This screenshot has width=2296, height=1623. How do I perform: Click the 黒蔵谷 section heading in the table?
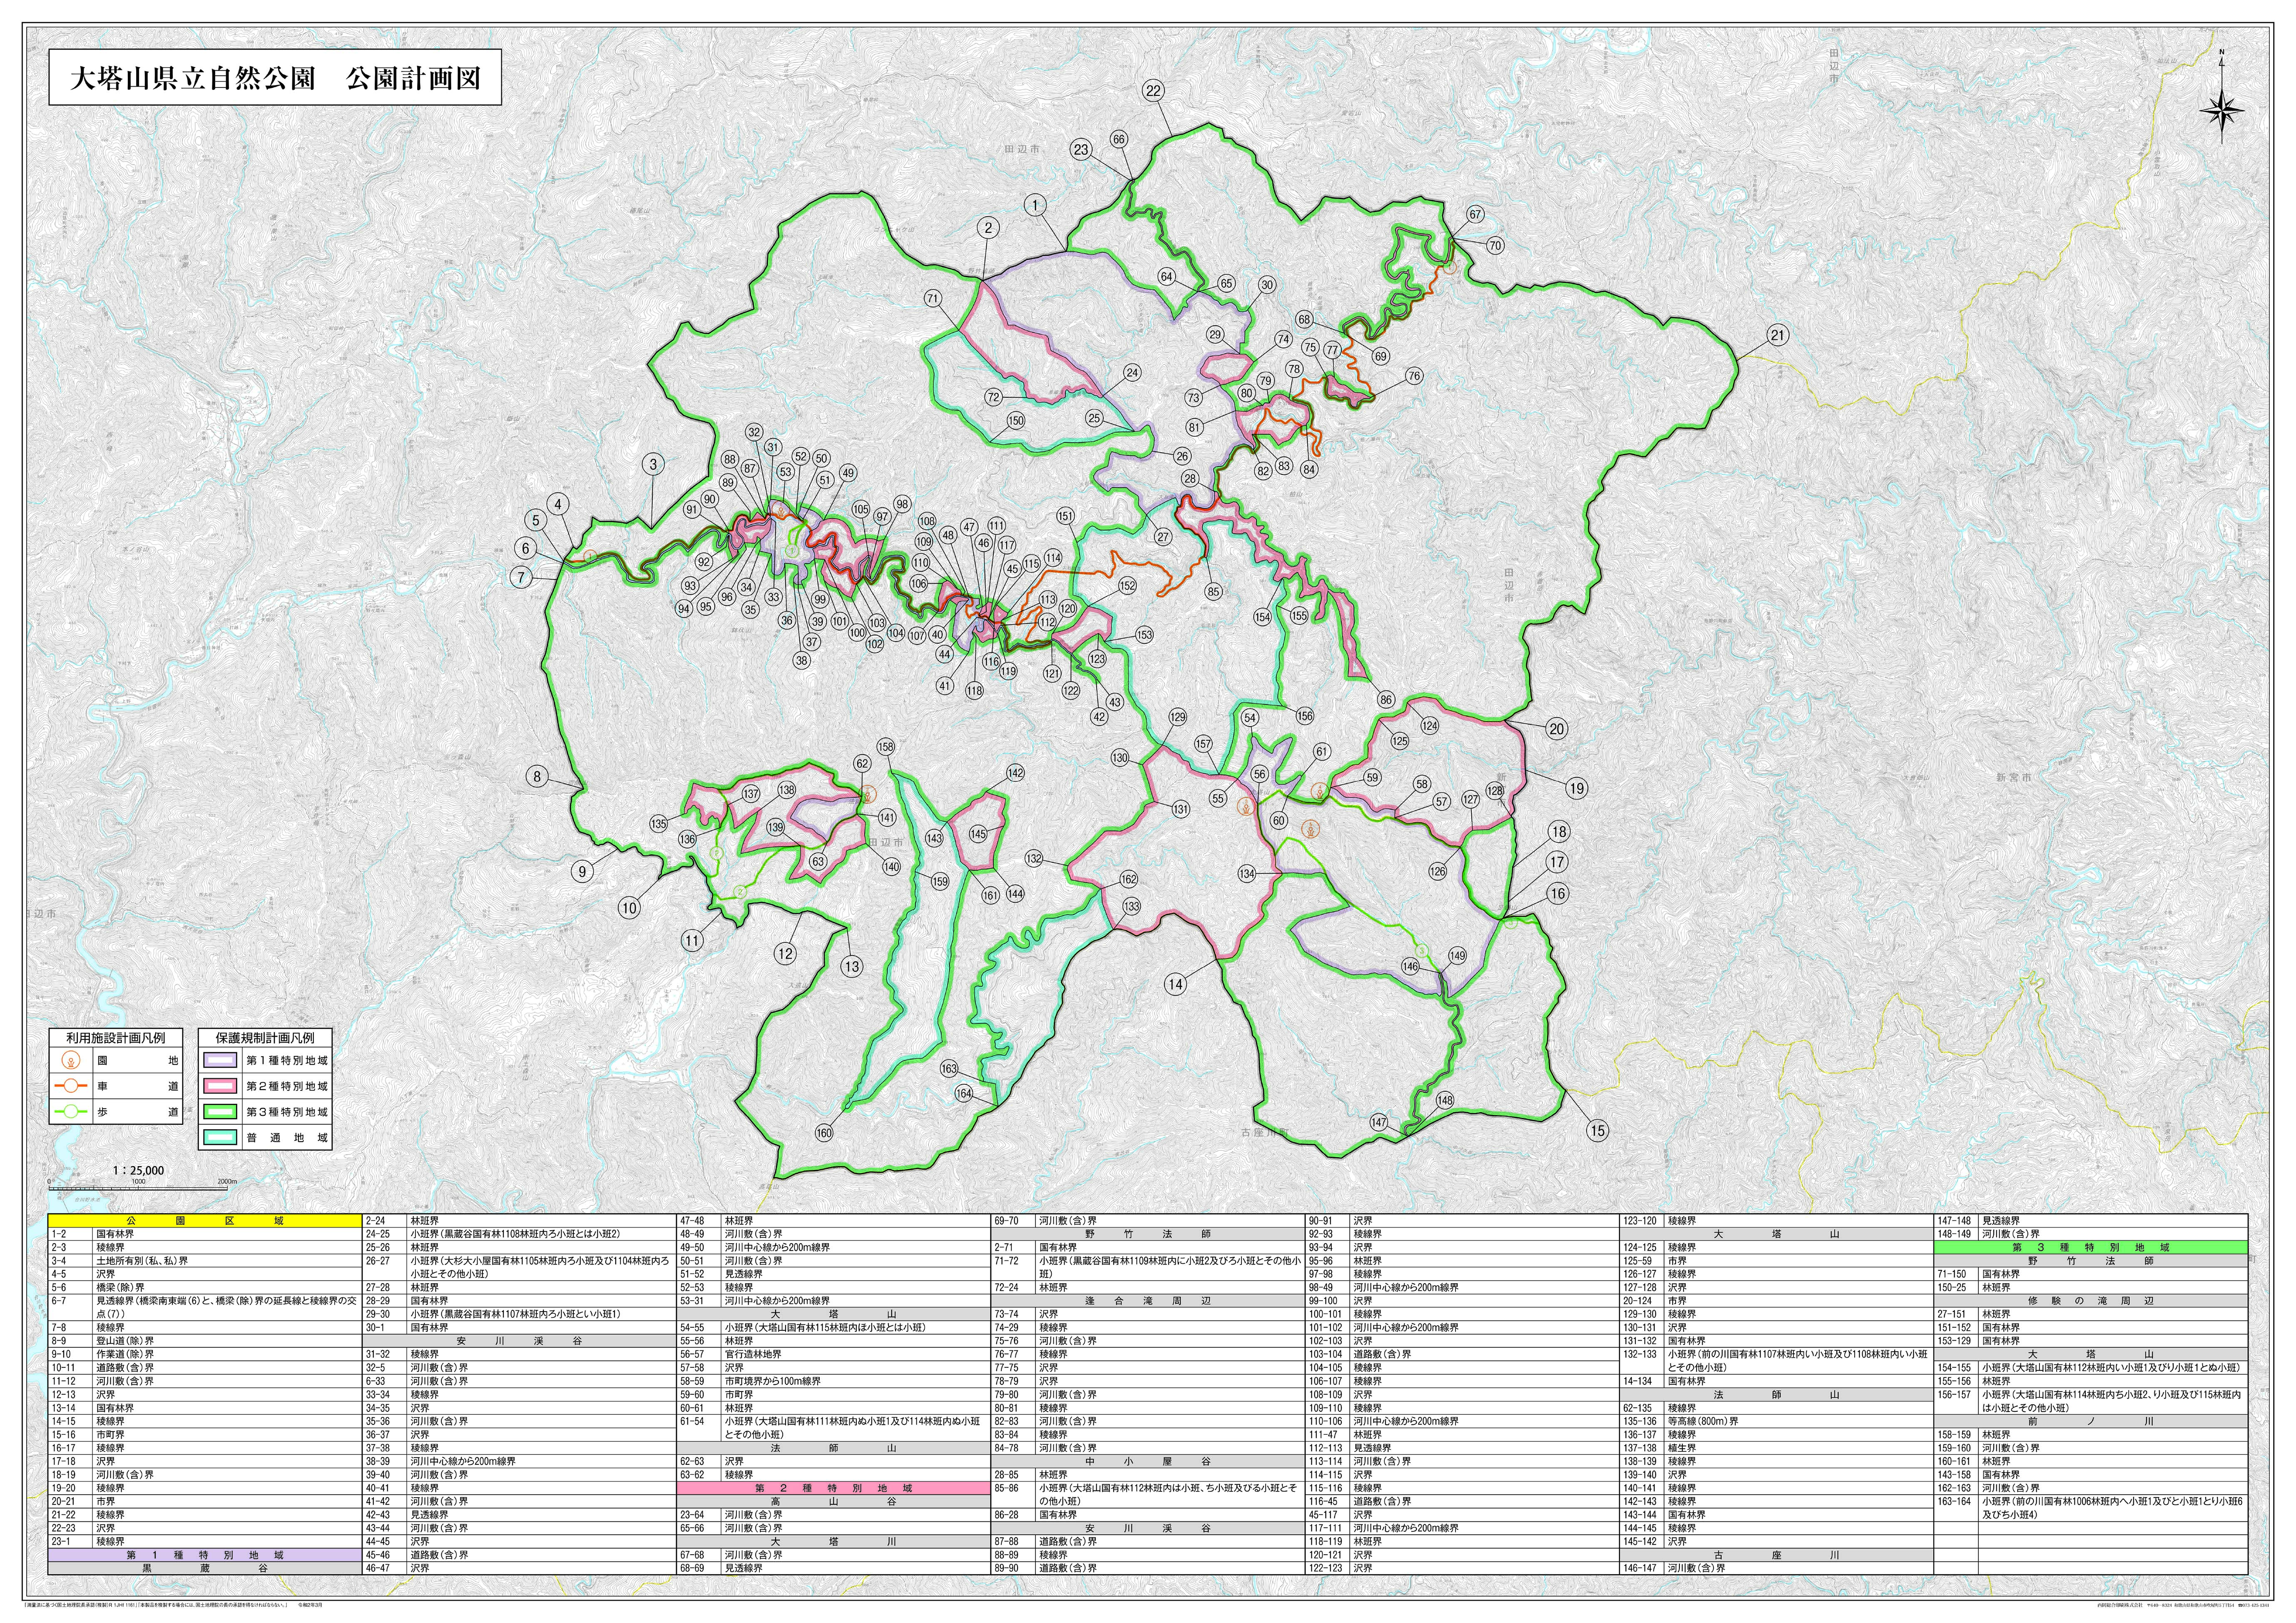[204, 1569]
